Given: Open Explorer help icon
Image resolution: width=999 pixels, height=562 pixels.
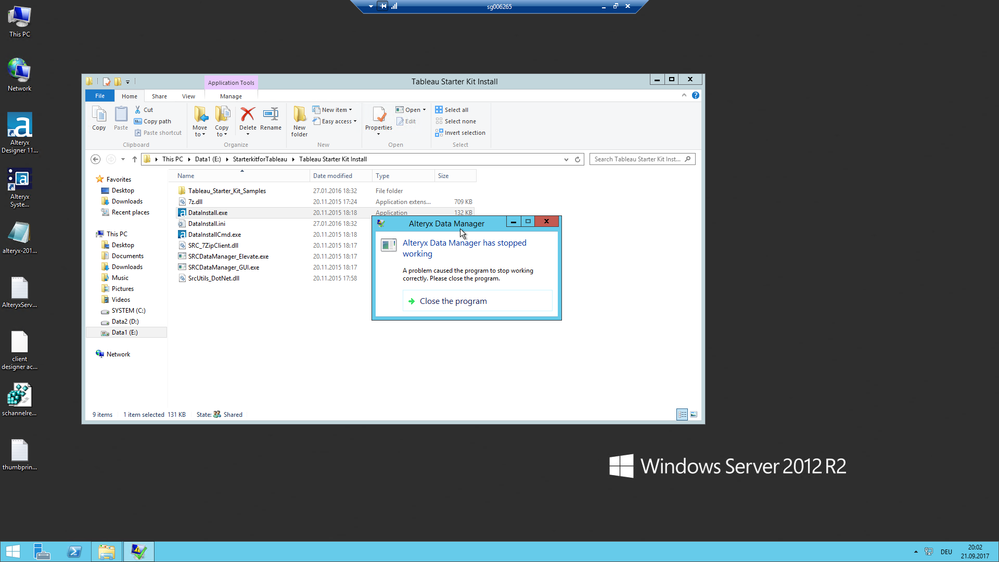Looking at the screenshot, I should (x=695, y=96).
